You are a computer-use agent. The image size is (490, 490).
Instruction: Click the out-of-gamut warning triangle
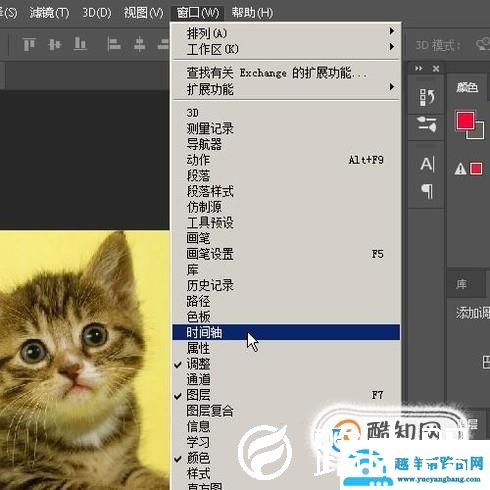460,169
